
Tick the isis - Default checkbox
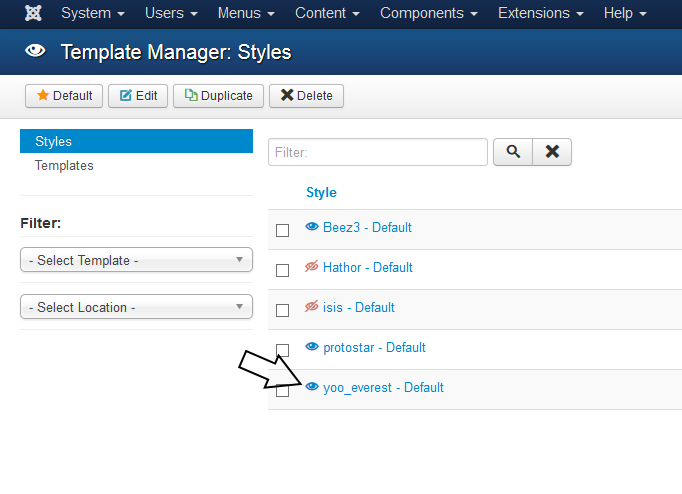(x=282, y=310)
